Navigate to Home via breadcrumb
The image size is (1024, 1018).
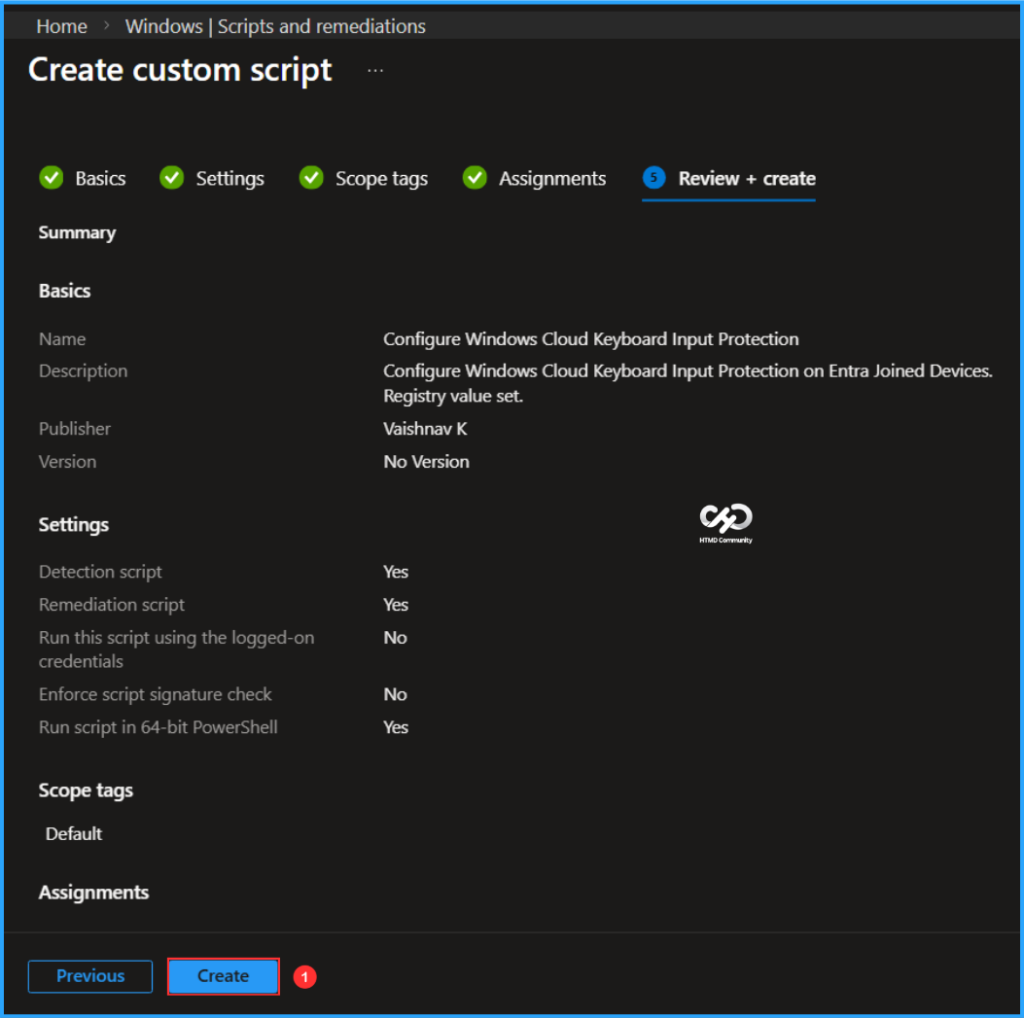coord(61,26)
